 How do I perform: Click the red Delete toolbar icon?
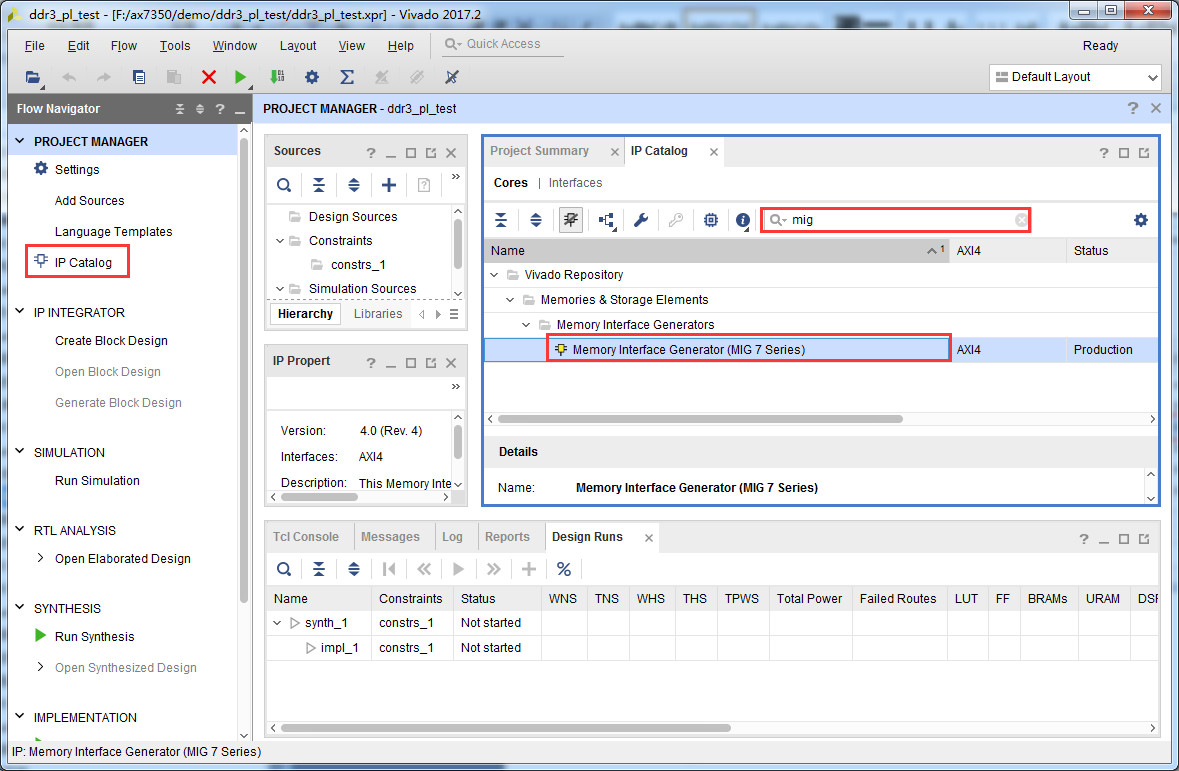(x=209, y=77)
